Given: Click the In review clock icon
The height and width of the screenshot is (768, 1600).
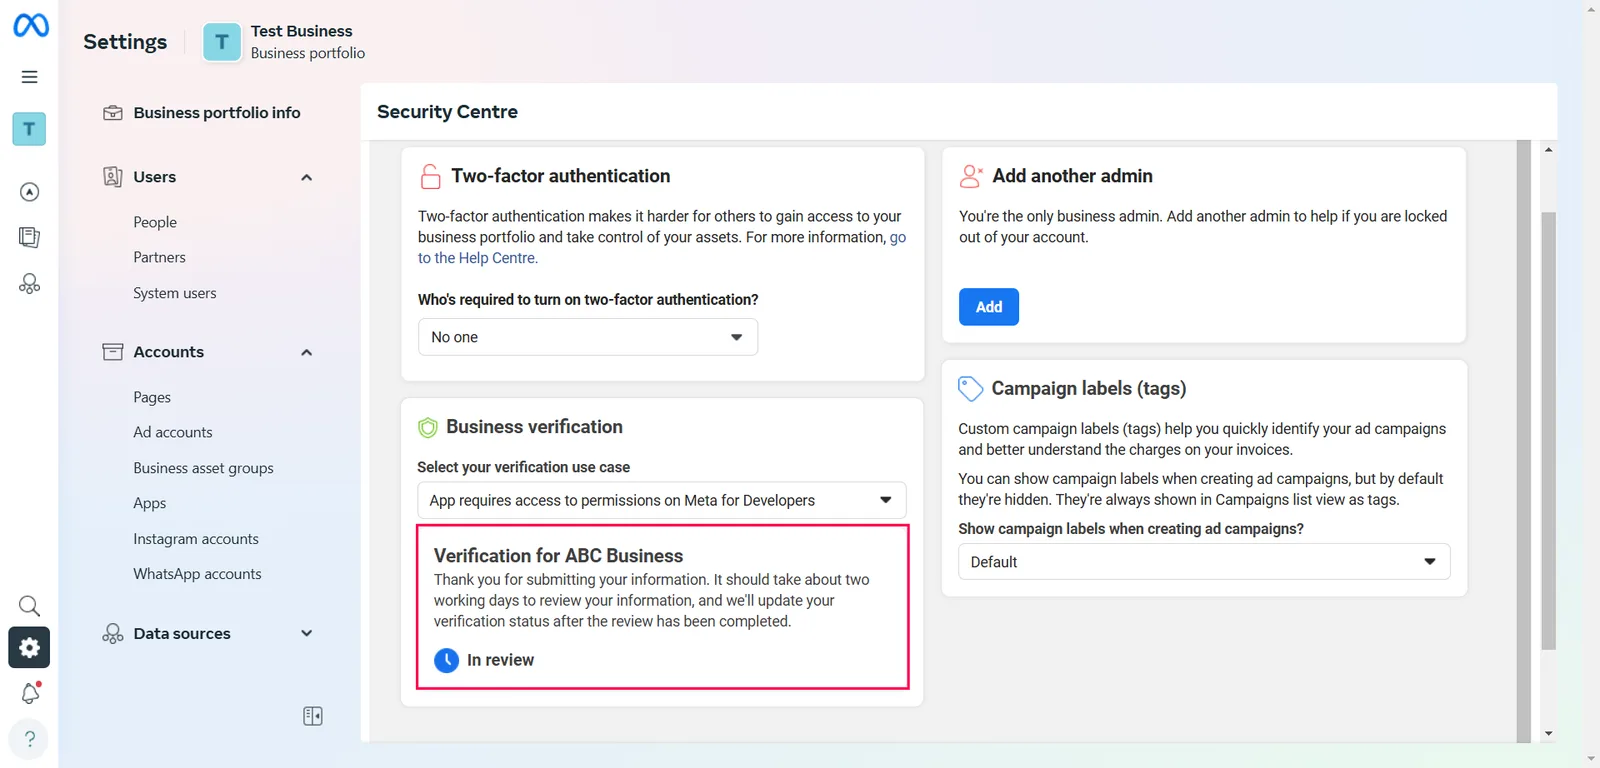Looking at the screenshot, I should pos(446,660).
